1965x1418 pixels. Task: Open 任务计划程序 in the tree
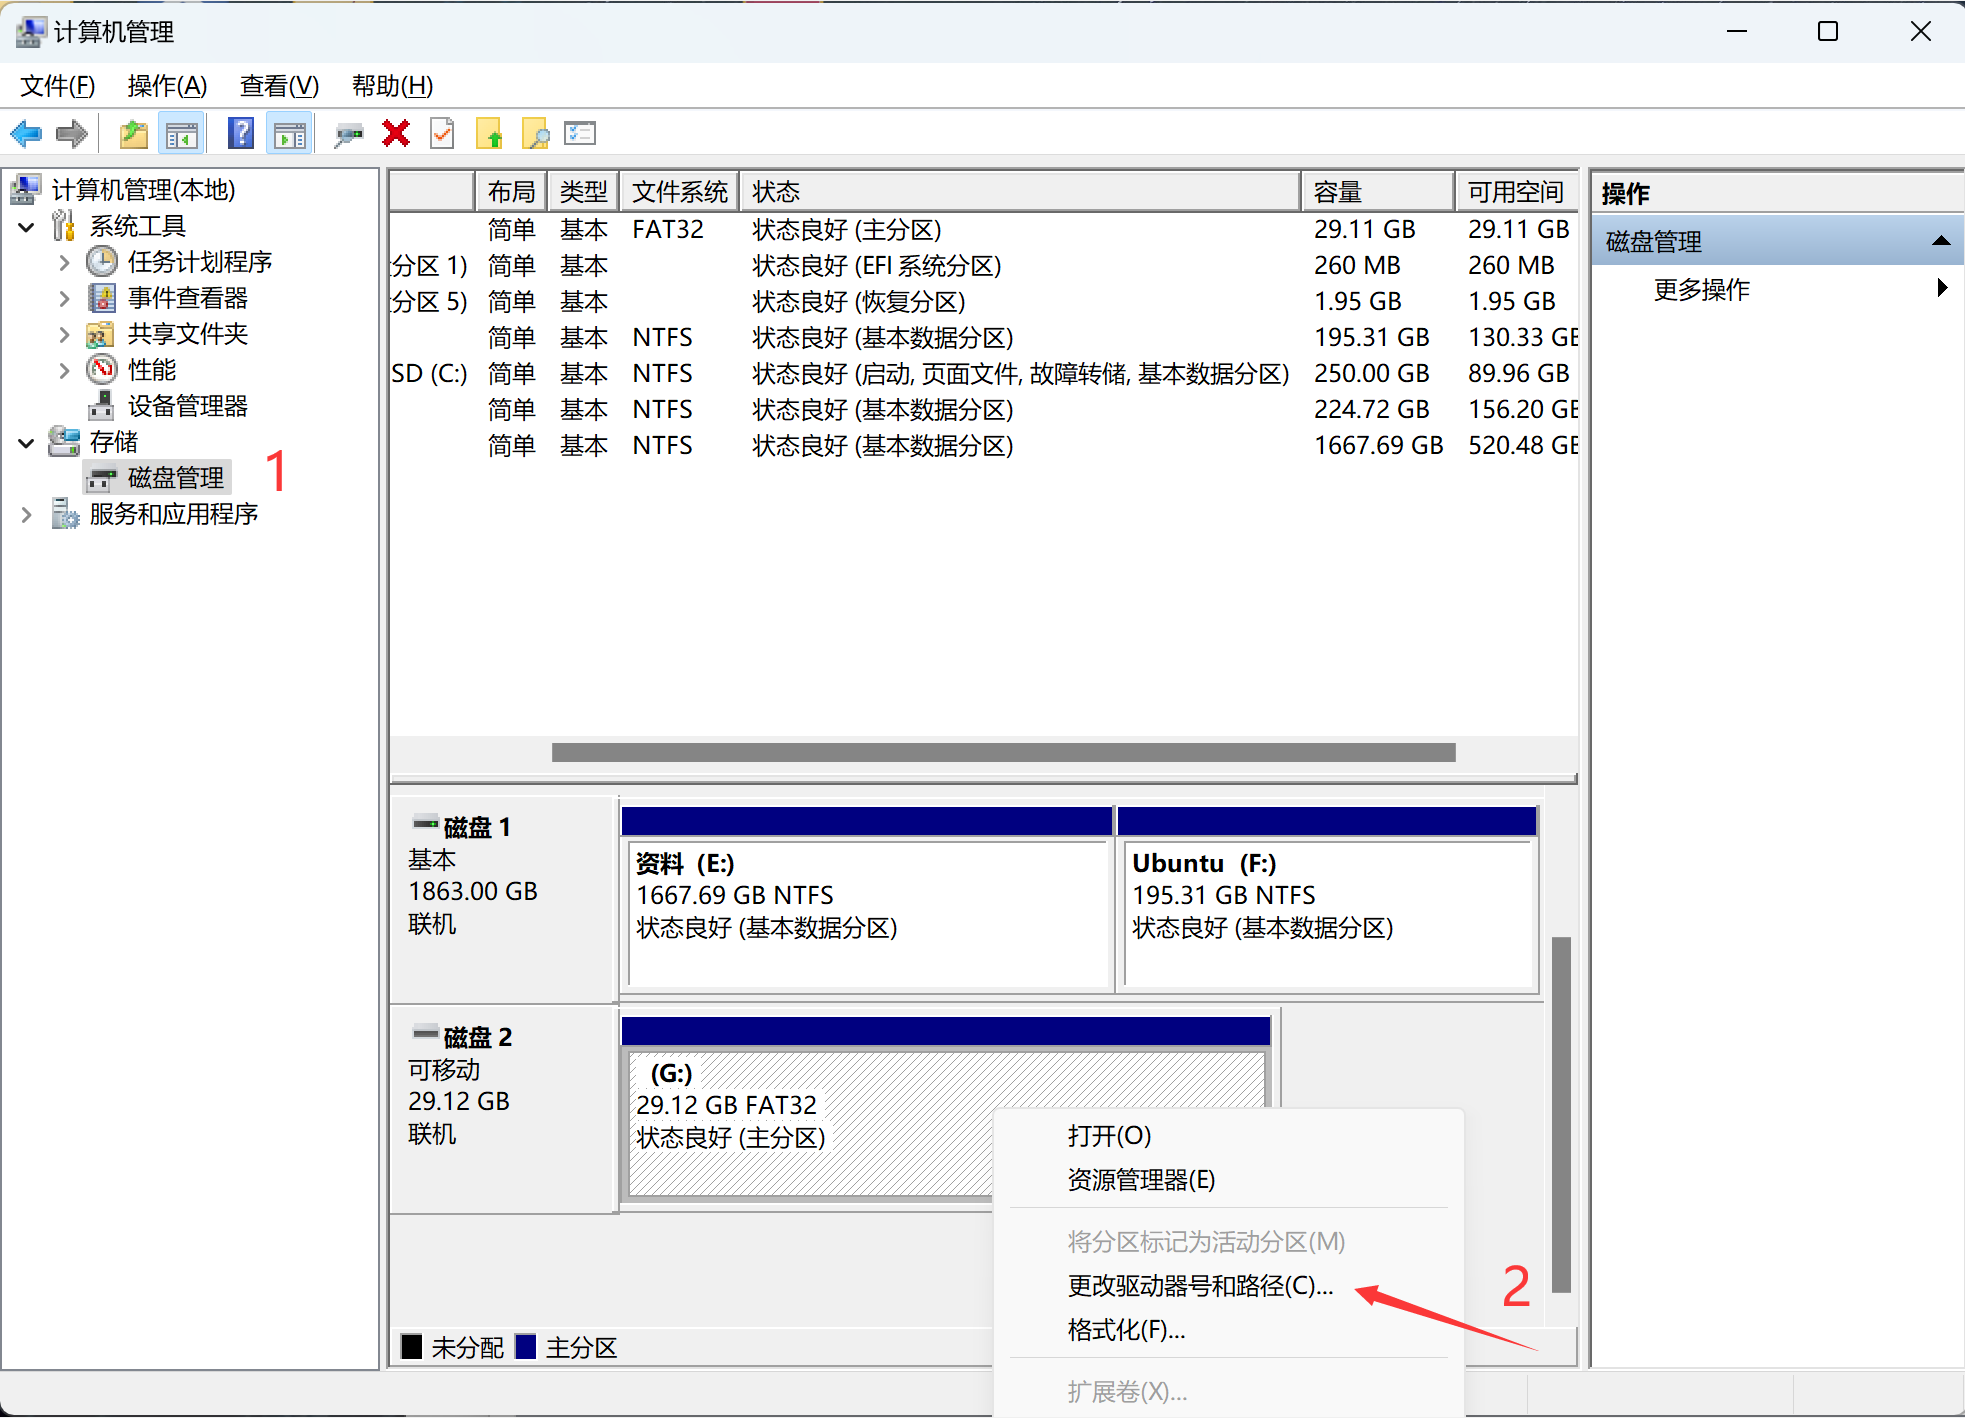(200, 262)
